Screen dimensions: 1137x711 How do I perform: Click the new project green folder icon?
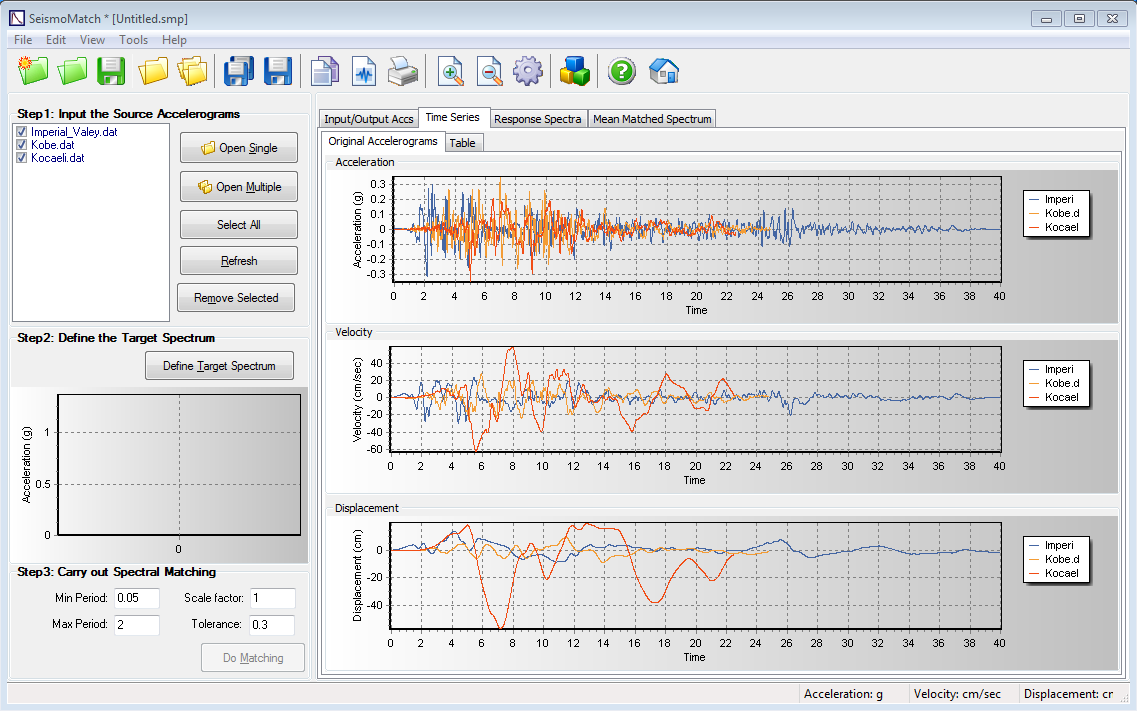pyautogui.click(x=33, y=71)
